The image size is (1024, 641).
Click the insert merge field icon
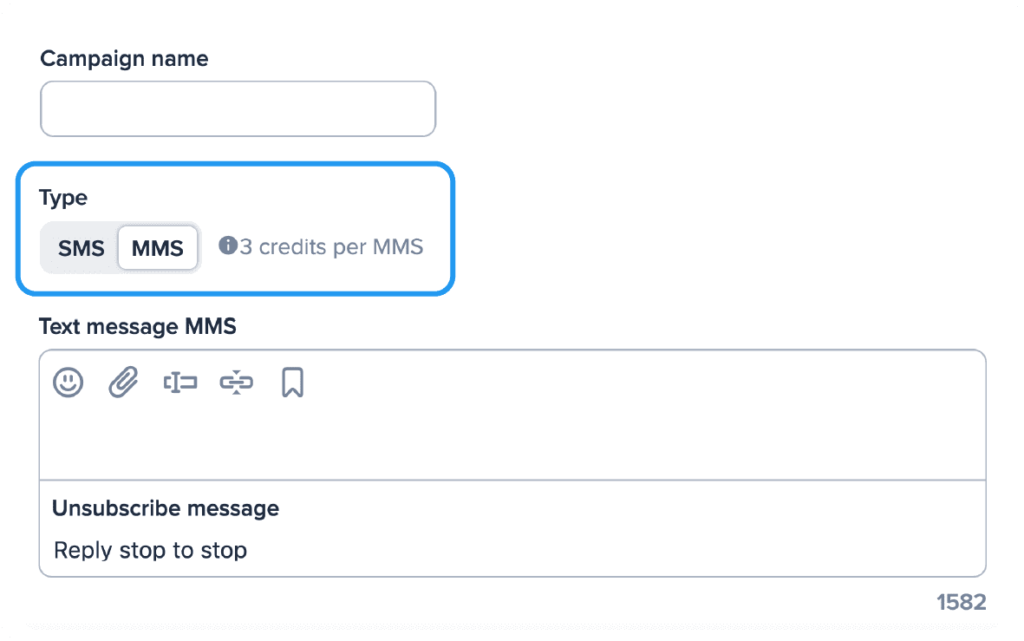point(180,382)
